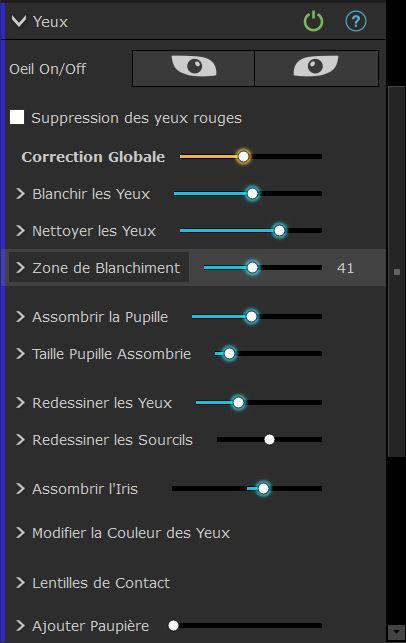Open the blue question mark help icon
The width and height of the screenshot is (406, 643).
[x=356, y=21]
